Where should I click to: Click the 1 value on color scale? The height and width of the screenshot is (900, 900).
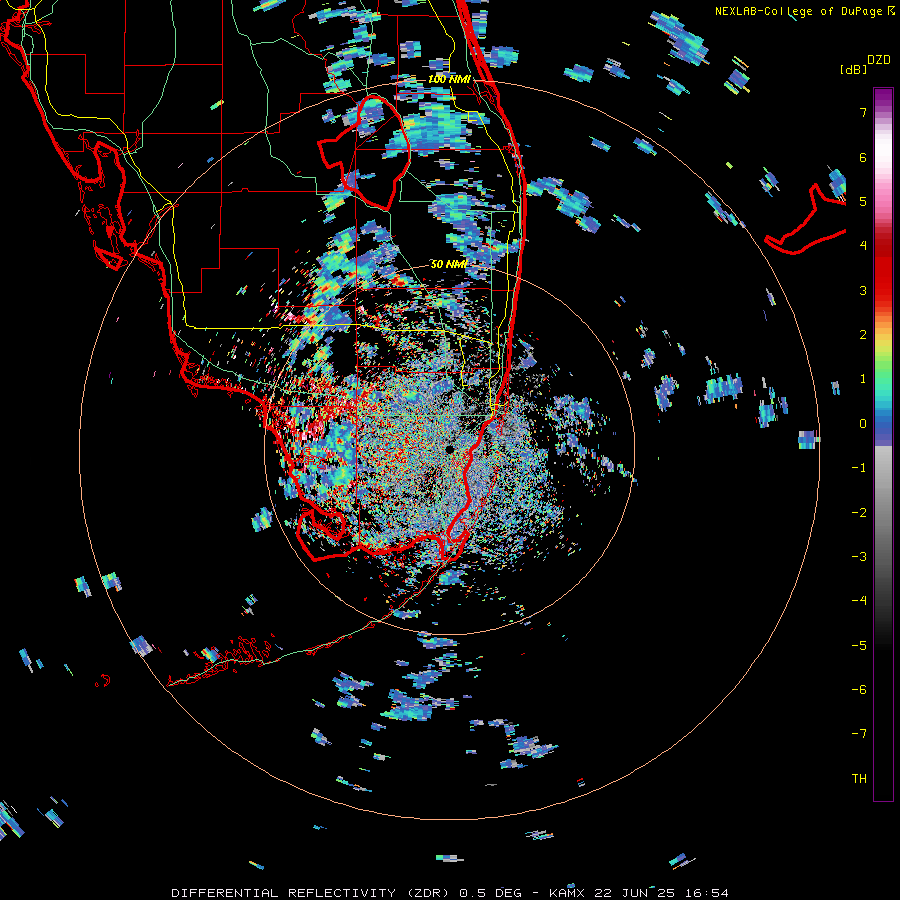point(863,379)
